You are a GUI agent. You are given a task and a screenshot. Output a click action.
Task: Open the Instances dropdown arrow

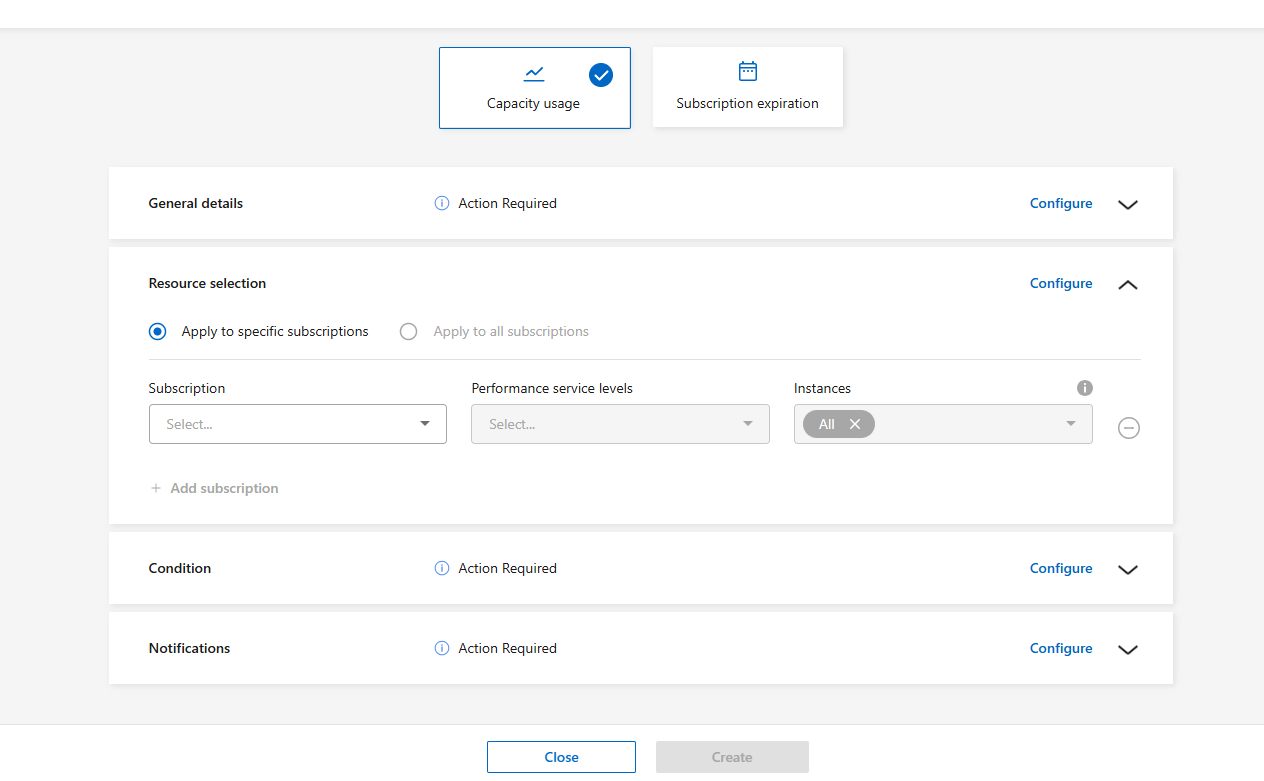tap(1071, 424)
